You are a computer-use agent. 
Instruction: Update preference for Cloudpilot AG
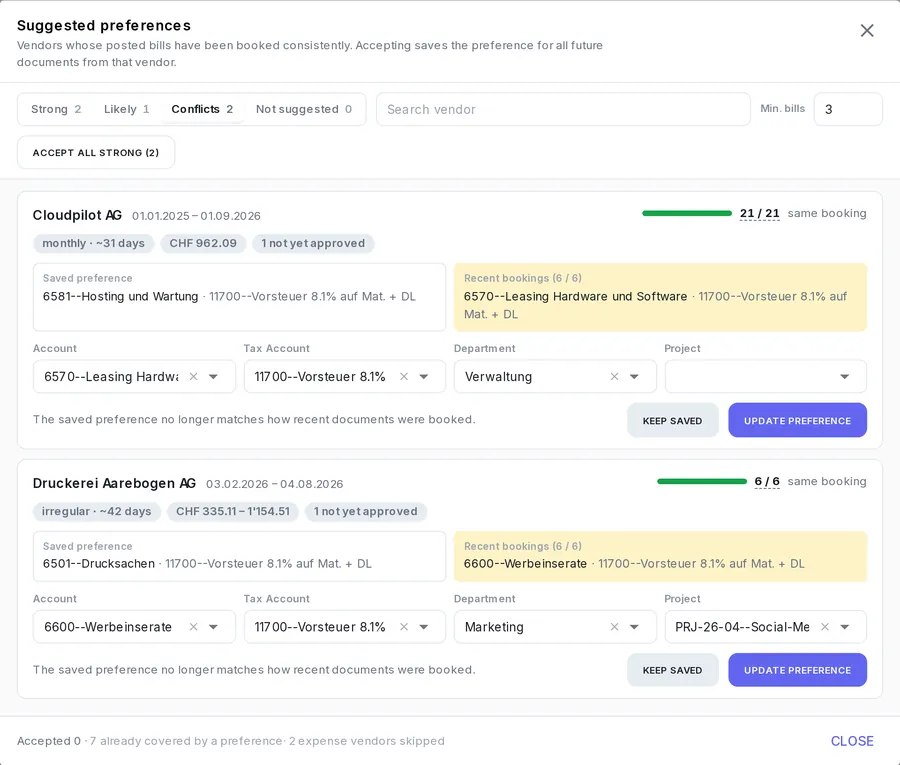[x=797, y=420]
